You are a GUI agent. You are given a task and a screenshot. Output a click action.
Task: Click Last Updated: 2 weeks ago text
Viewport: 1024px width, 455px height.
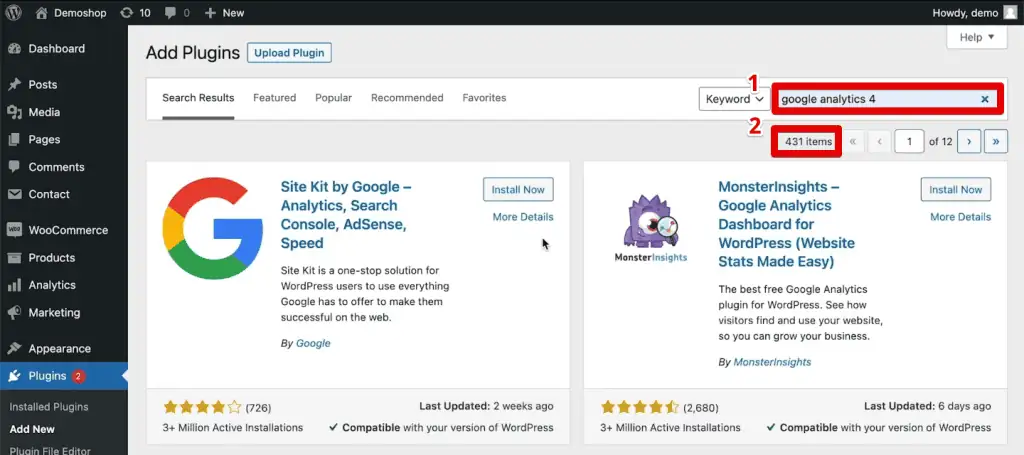click(x=486, y=406)
